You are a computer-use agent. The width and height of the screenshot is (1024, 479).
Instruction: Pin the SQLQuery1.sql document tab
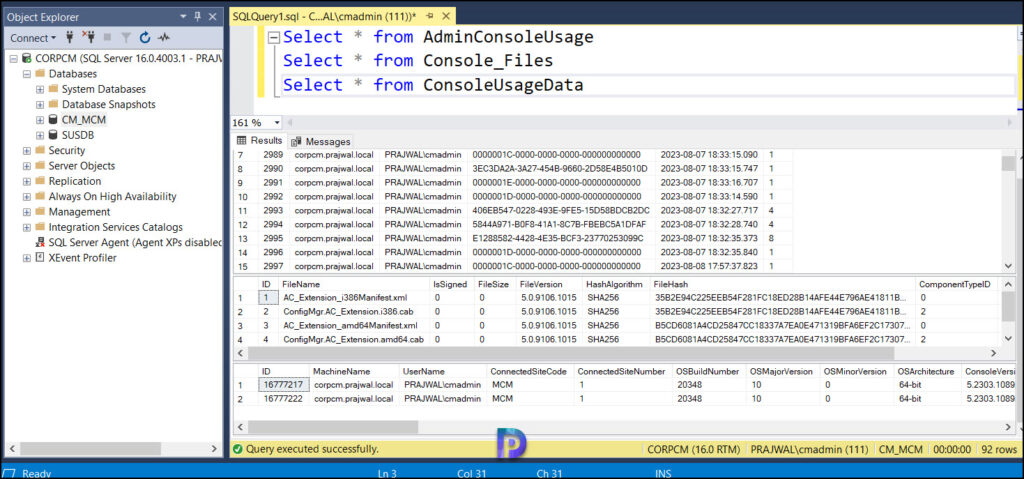coord(430,14)
